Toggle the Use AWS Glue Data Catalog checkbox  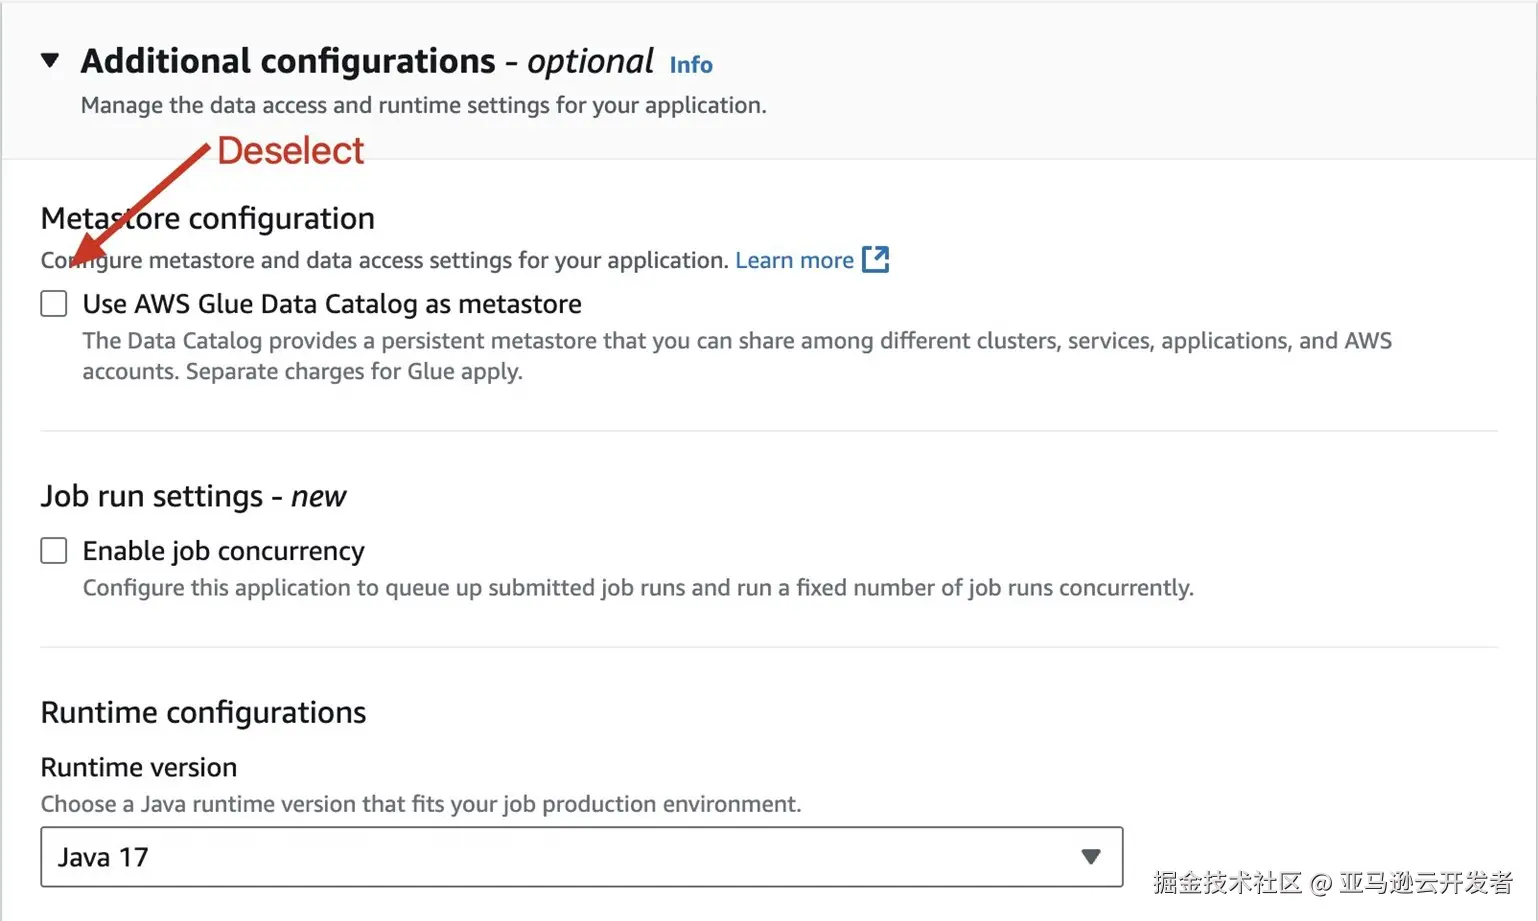click(x=54, y=303)
